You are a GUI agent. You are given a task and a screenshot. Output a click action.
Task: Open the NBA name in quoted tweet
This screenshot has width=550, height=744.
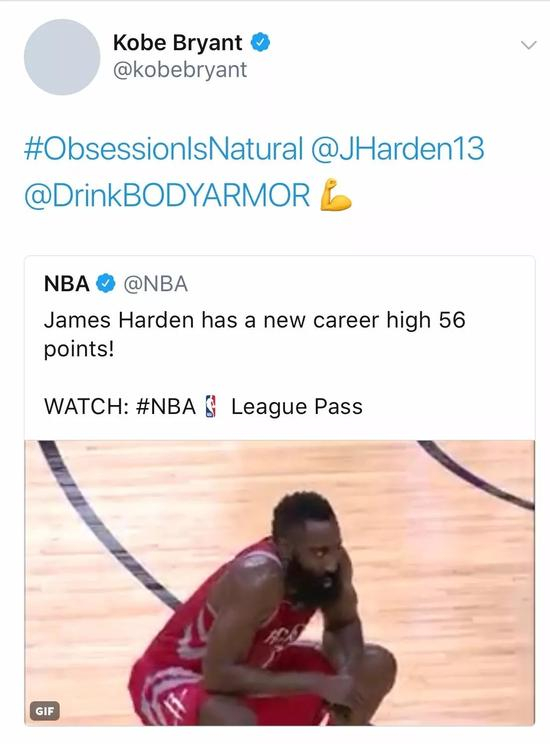pos(67,284)
